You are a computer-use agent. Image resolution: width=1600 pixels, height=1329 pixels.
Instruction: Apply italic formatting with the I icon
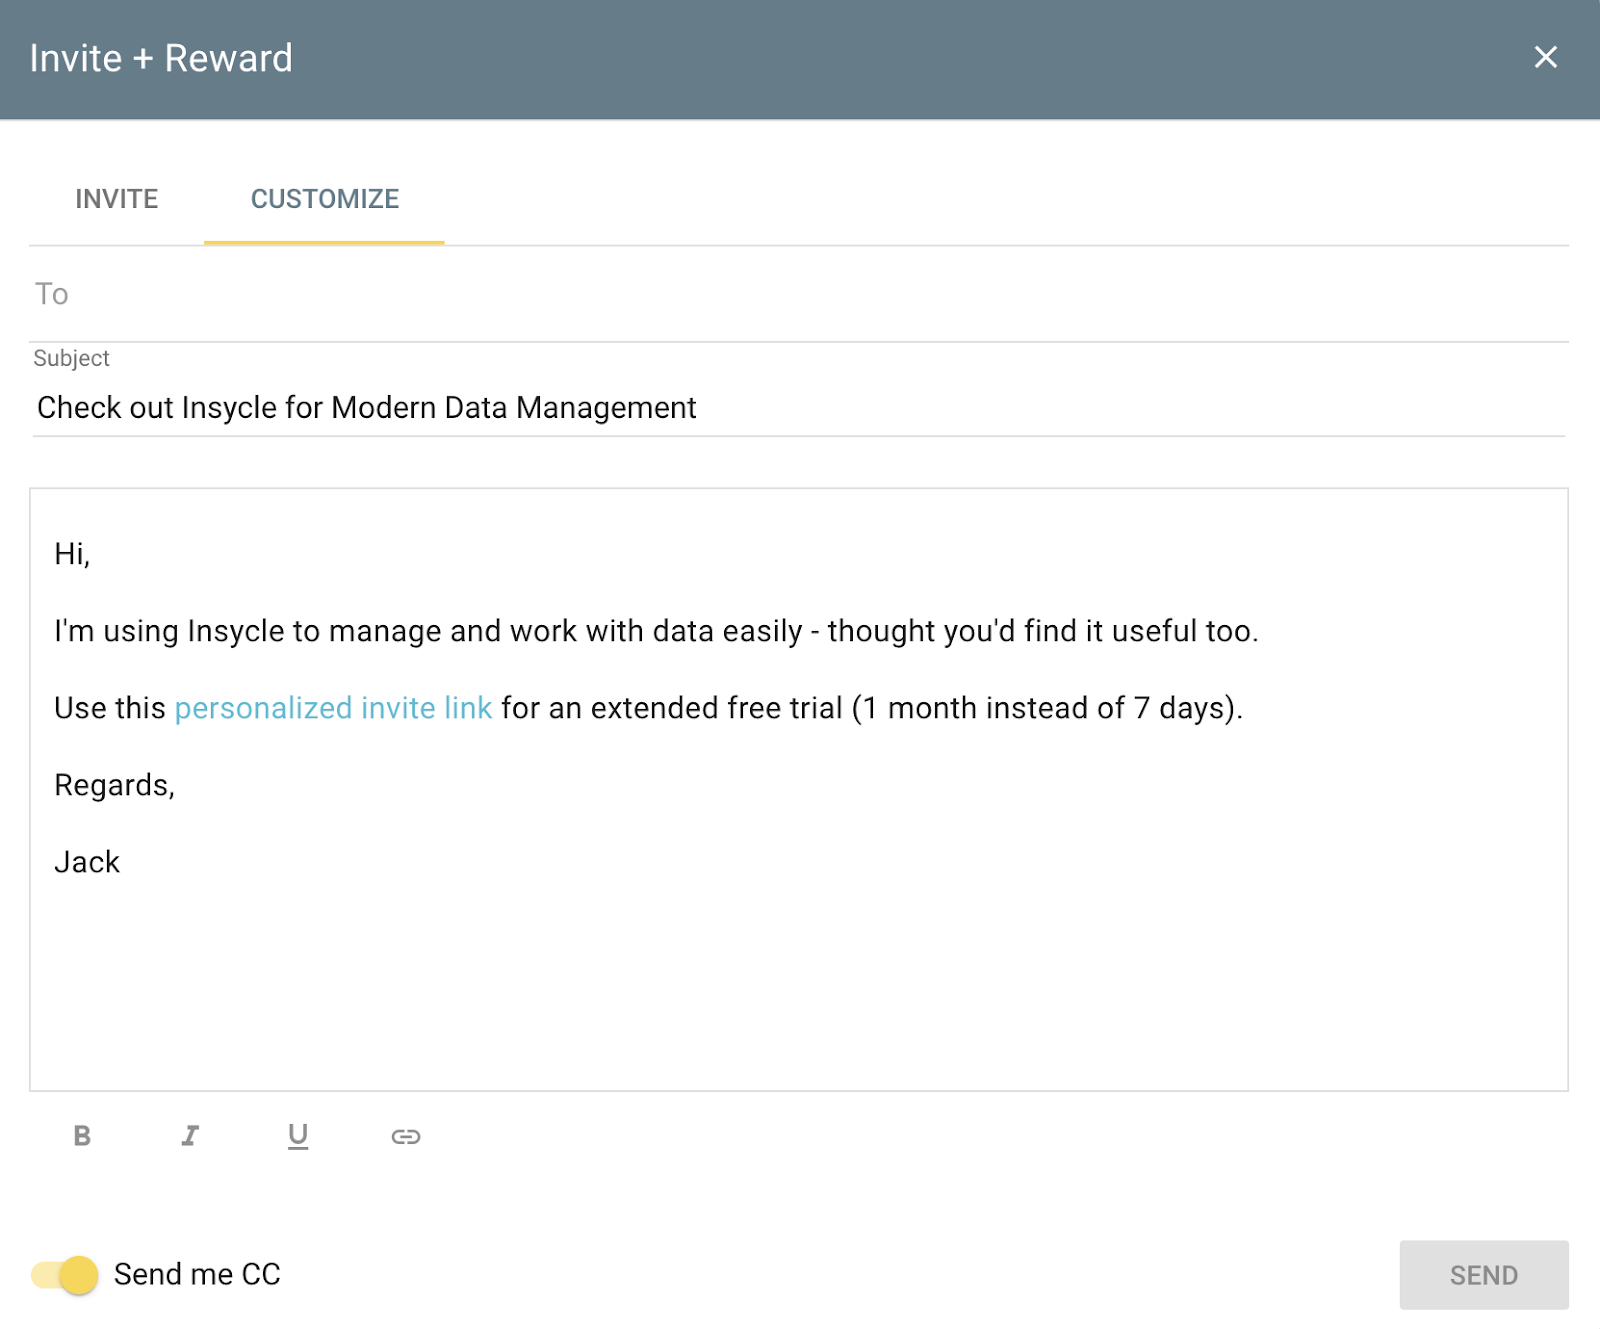(190, 1136)
